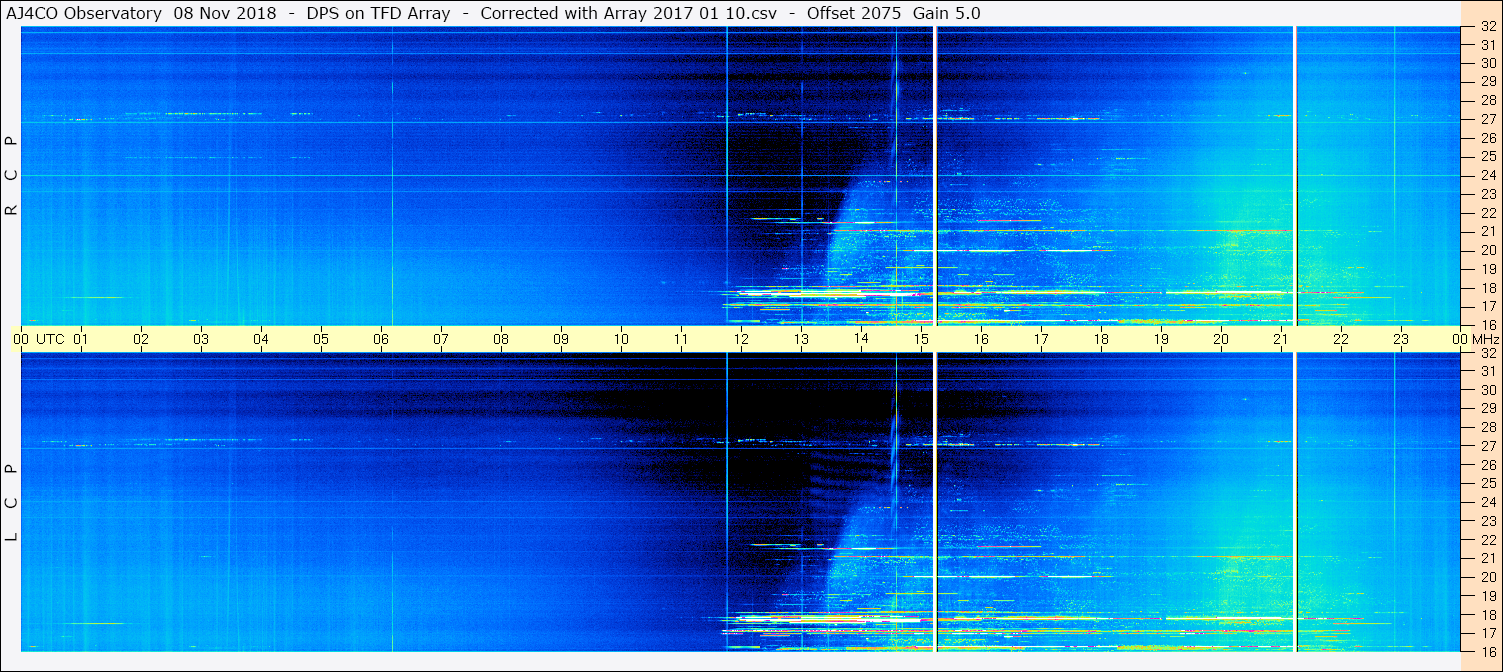Select hour 13 on the UTC time axis
Image resolution: width=1503 pixels, height=672 pixels.
pos(801,339)
